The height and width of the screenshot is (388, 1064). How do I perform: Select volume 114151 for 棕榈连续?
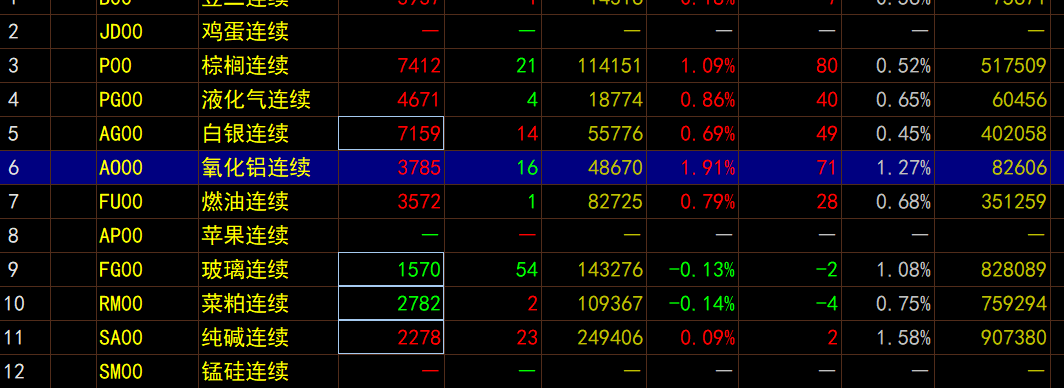(x=610, y=66)
